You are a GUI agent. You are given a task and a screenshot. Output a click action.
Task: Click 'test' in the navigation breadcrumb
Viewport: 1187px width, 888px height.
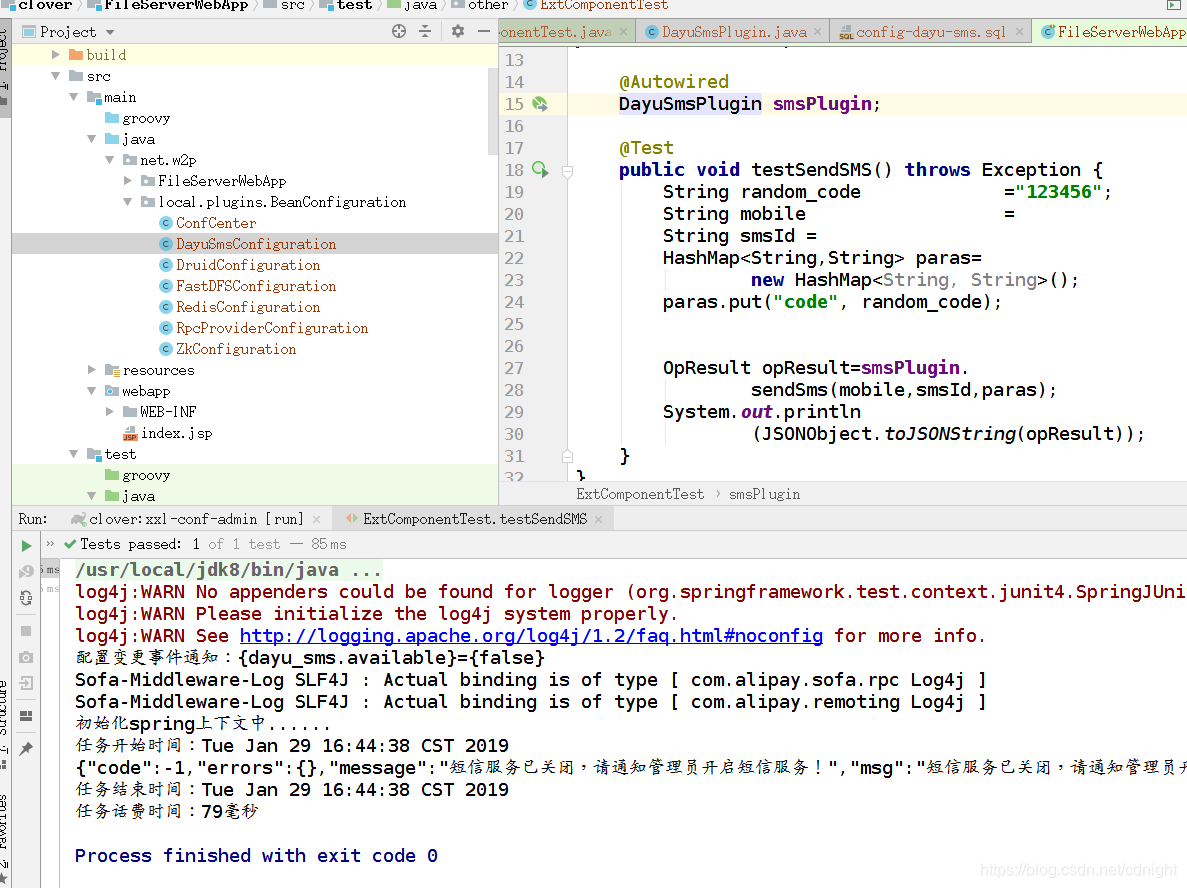(354, 5)
